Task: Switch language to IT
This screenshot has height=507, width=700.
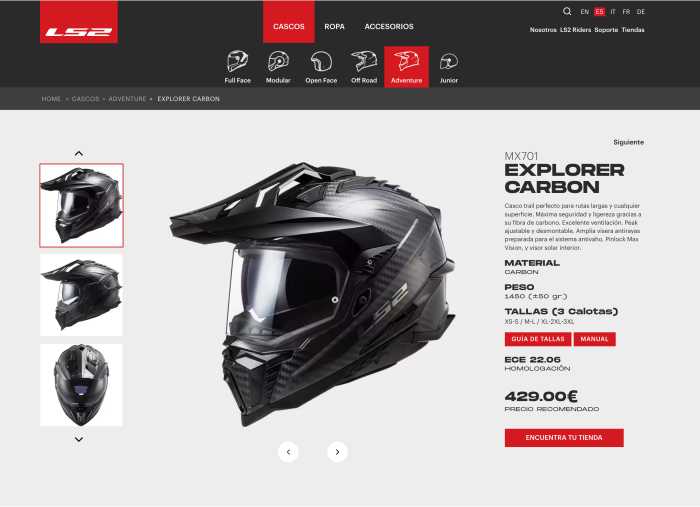Action: [x=613, y=12]
